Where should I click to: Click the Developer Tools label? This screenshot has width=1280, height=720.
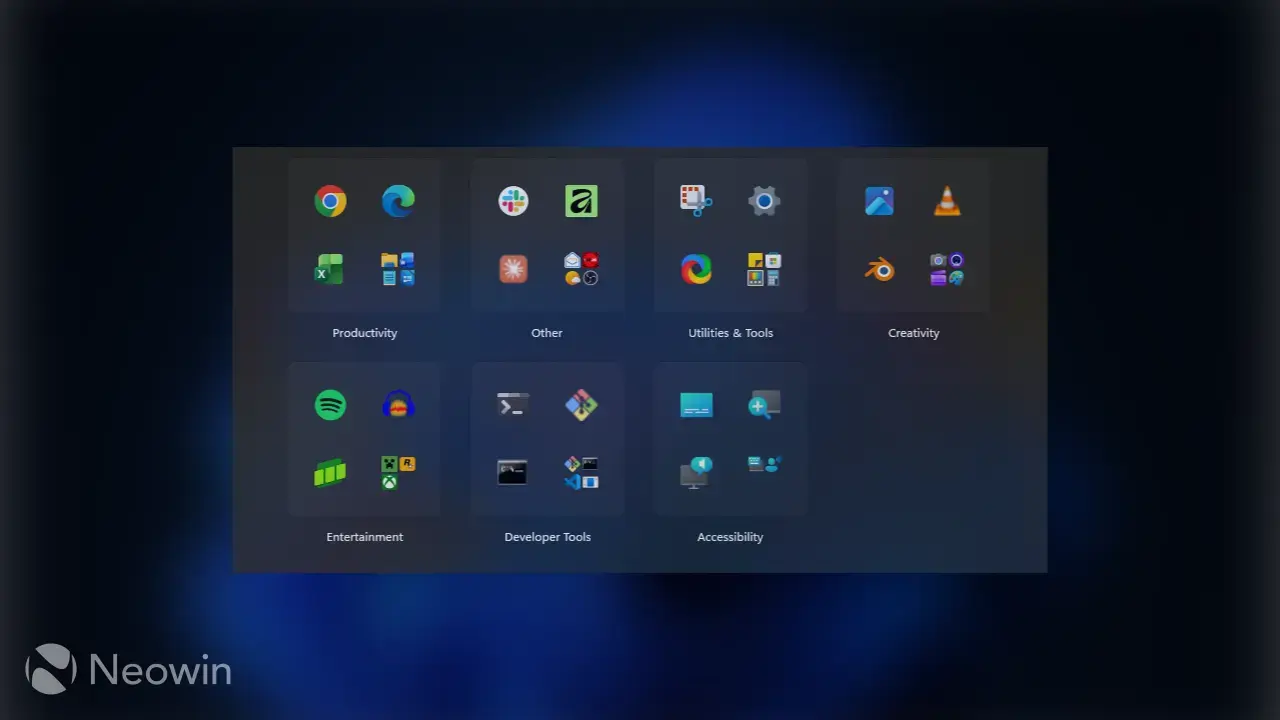548,537
